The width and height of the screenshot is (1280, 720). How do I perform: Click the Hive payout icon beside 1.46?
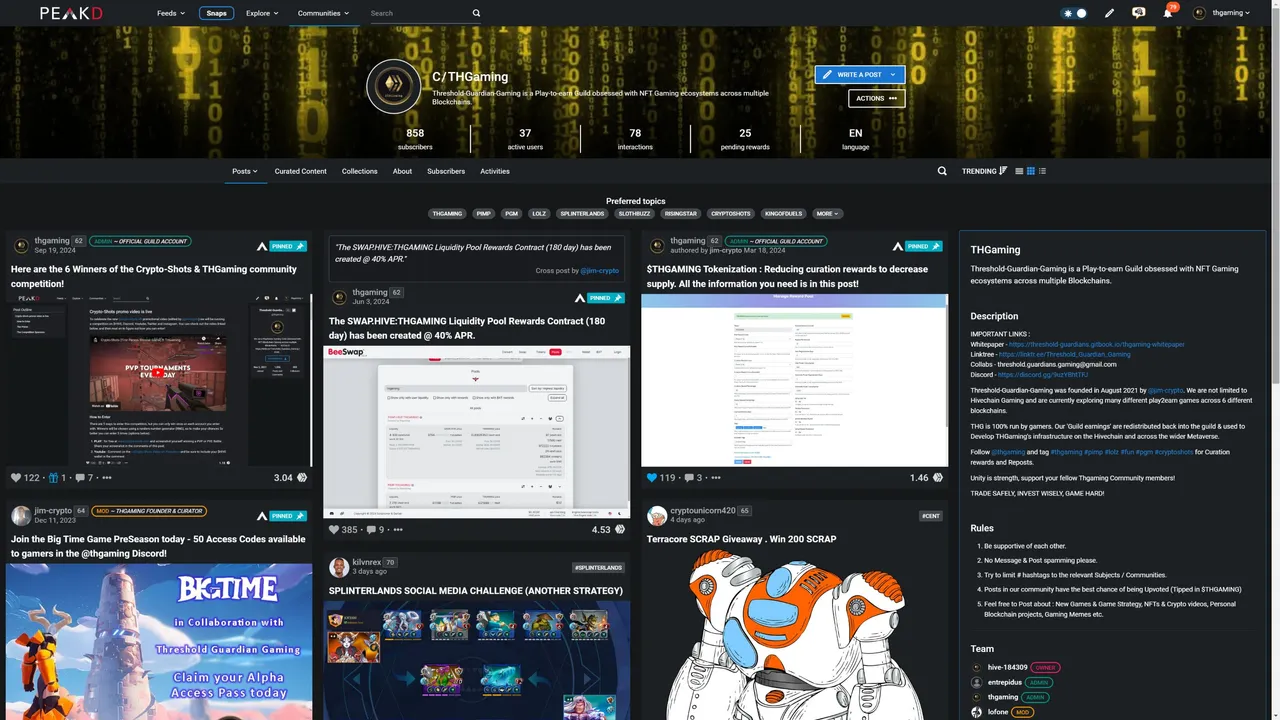coord(938,478)
